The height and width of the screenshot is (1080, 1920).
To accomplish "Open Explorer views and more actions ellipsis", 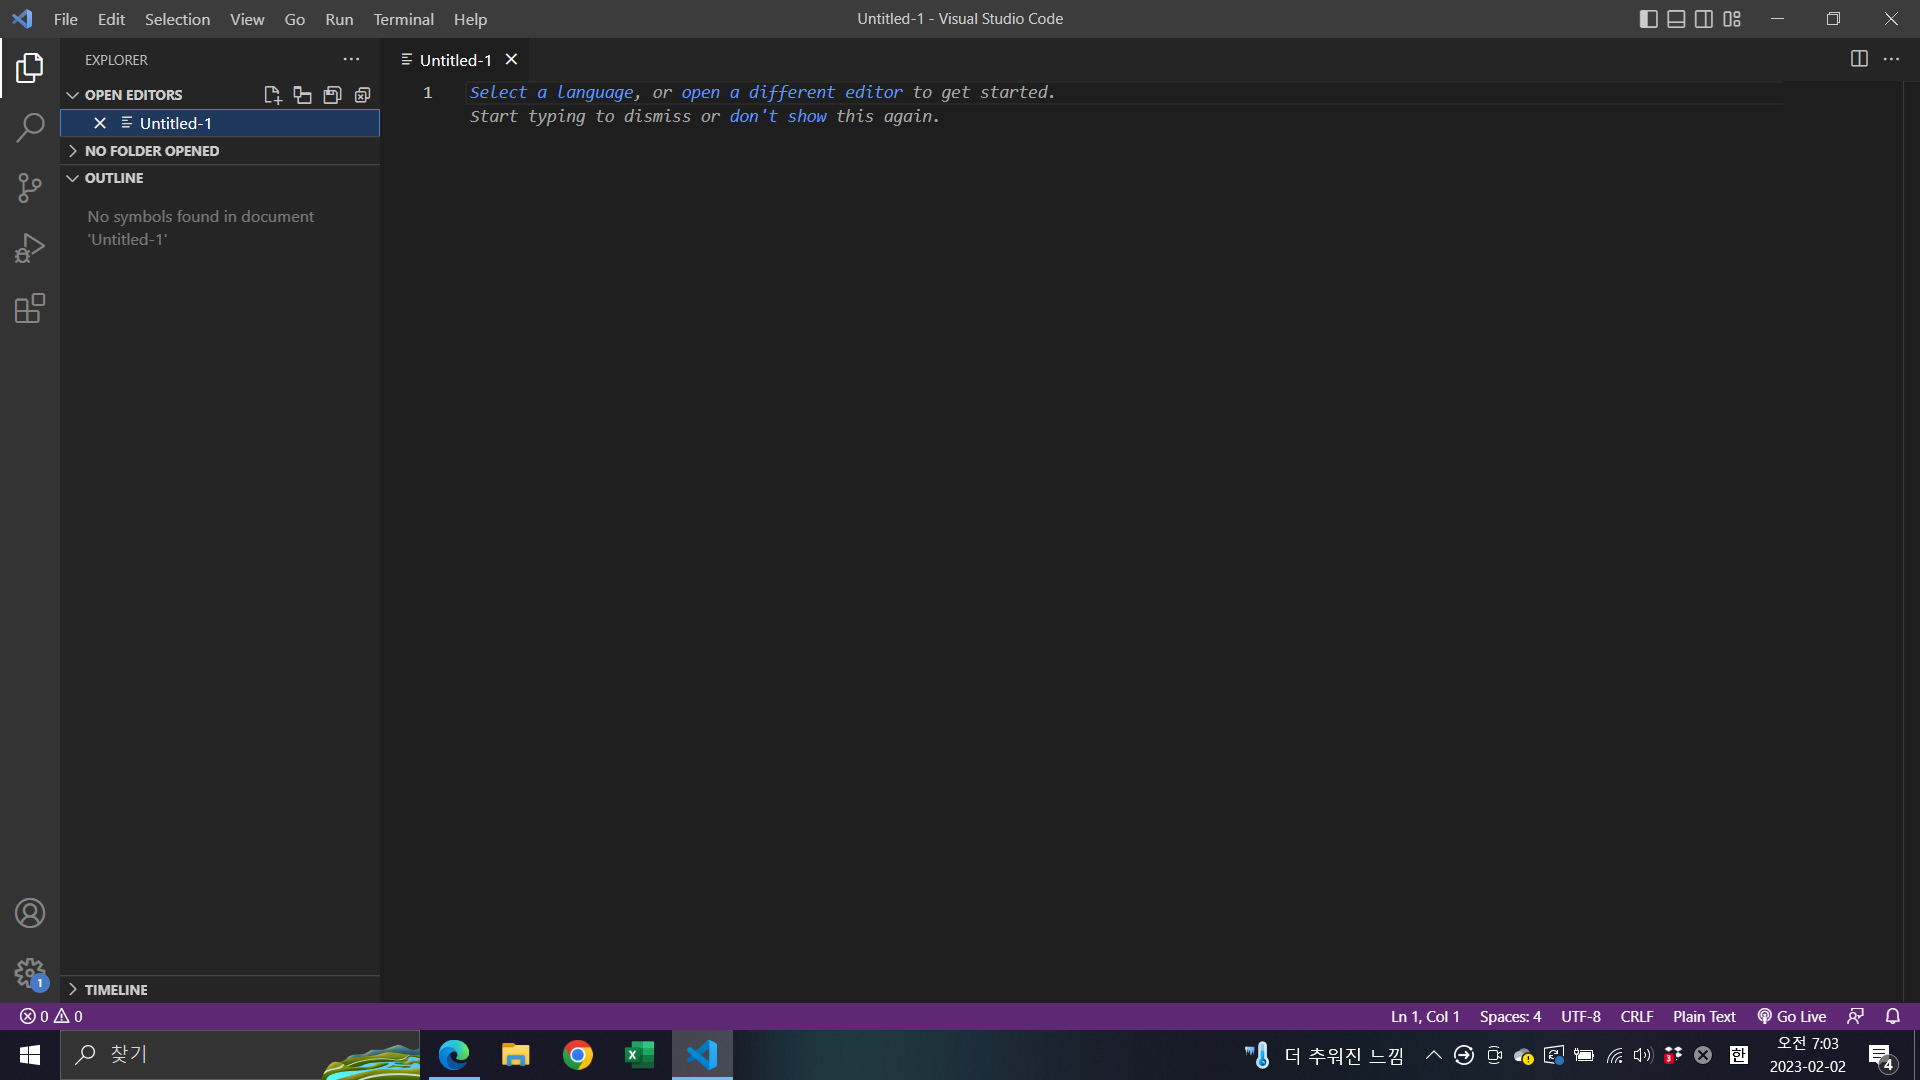I will pyautogui.click(x=351, y=60).
